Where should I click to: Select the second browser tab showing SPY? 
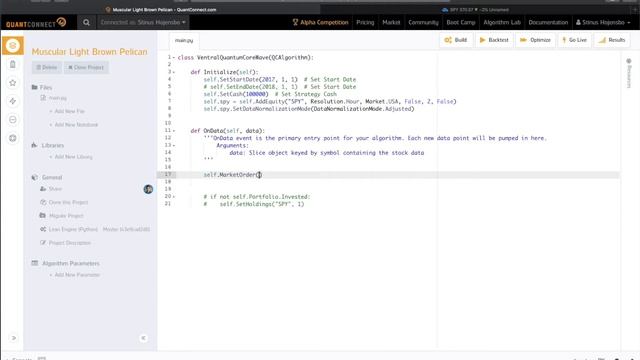click(x=476, y=9)
